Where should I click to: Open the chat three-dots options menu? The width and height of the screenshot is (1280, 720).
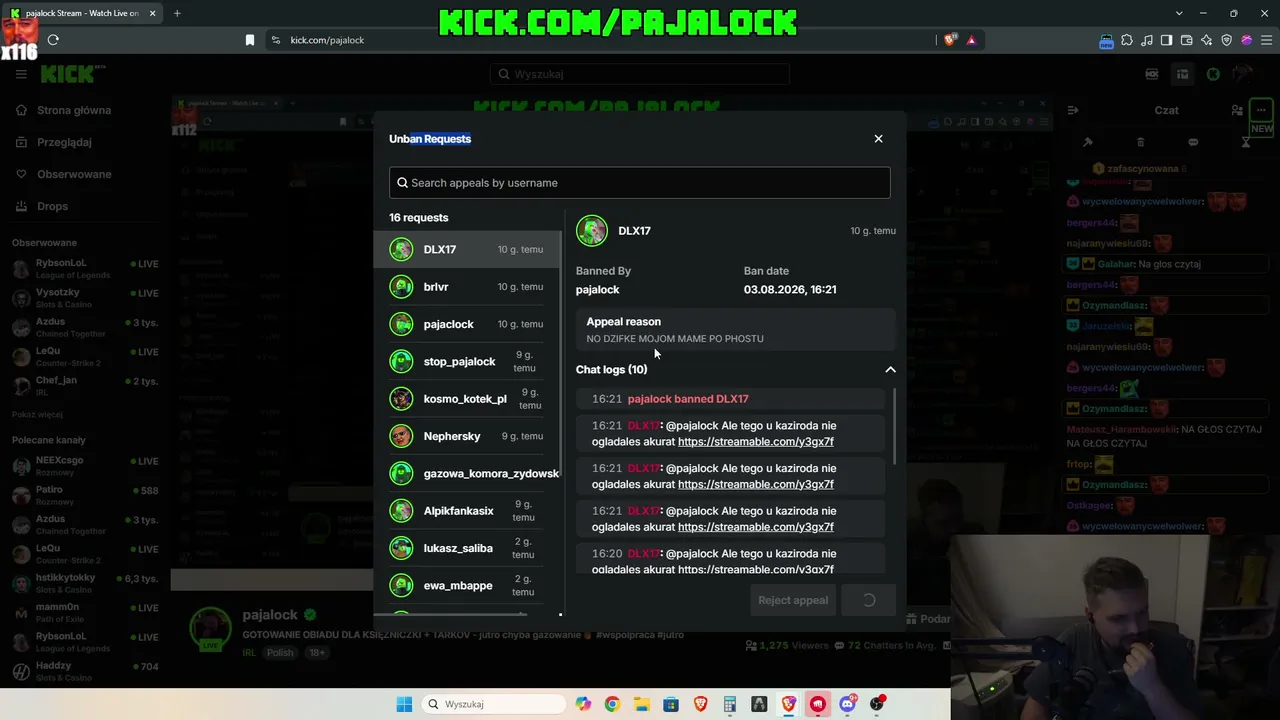point(1261,110)
